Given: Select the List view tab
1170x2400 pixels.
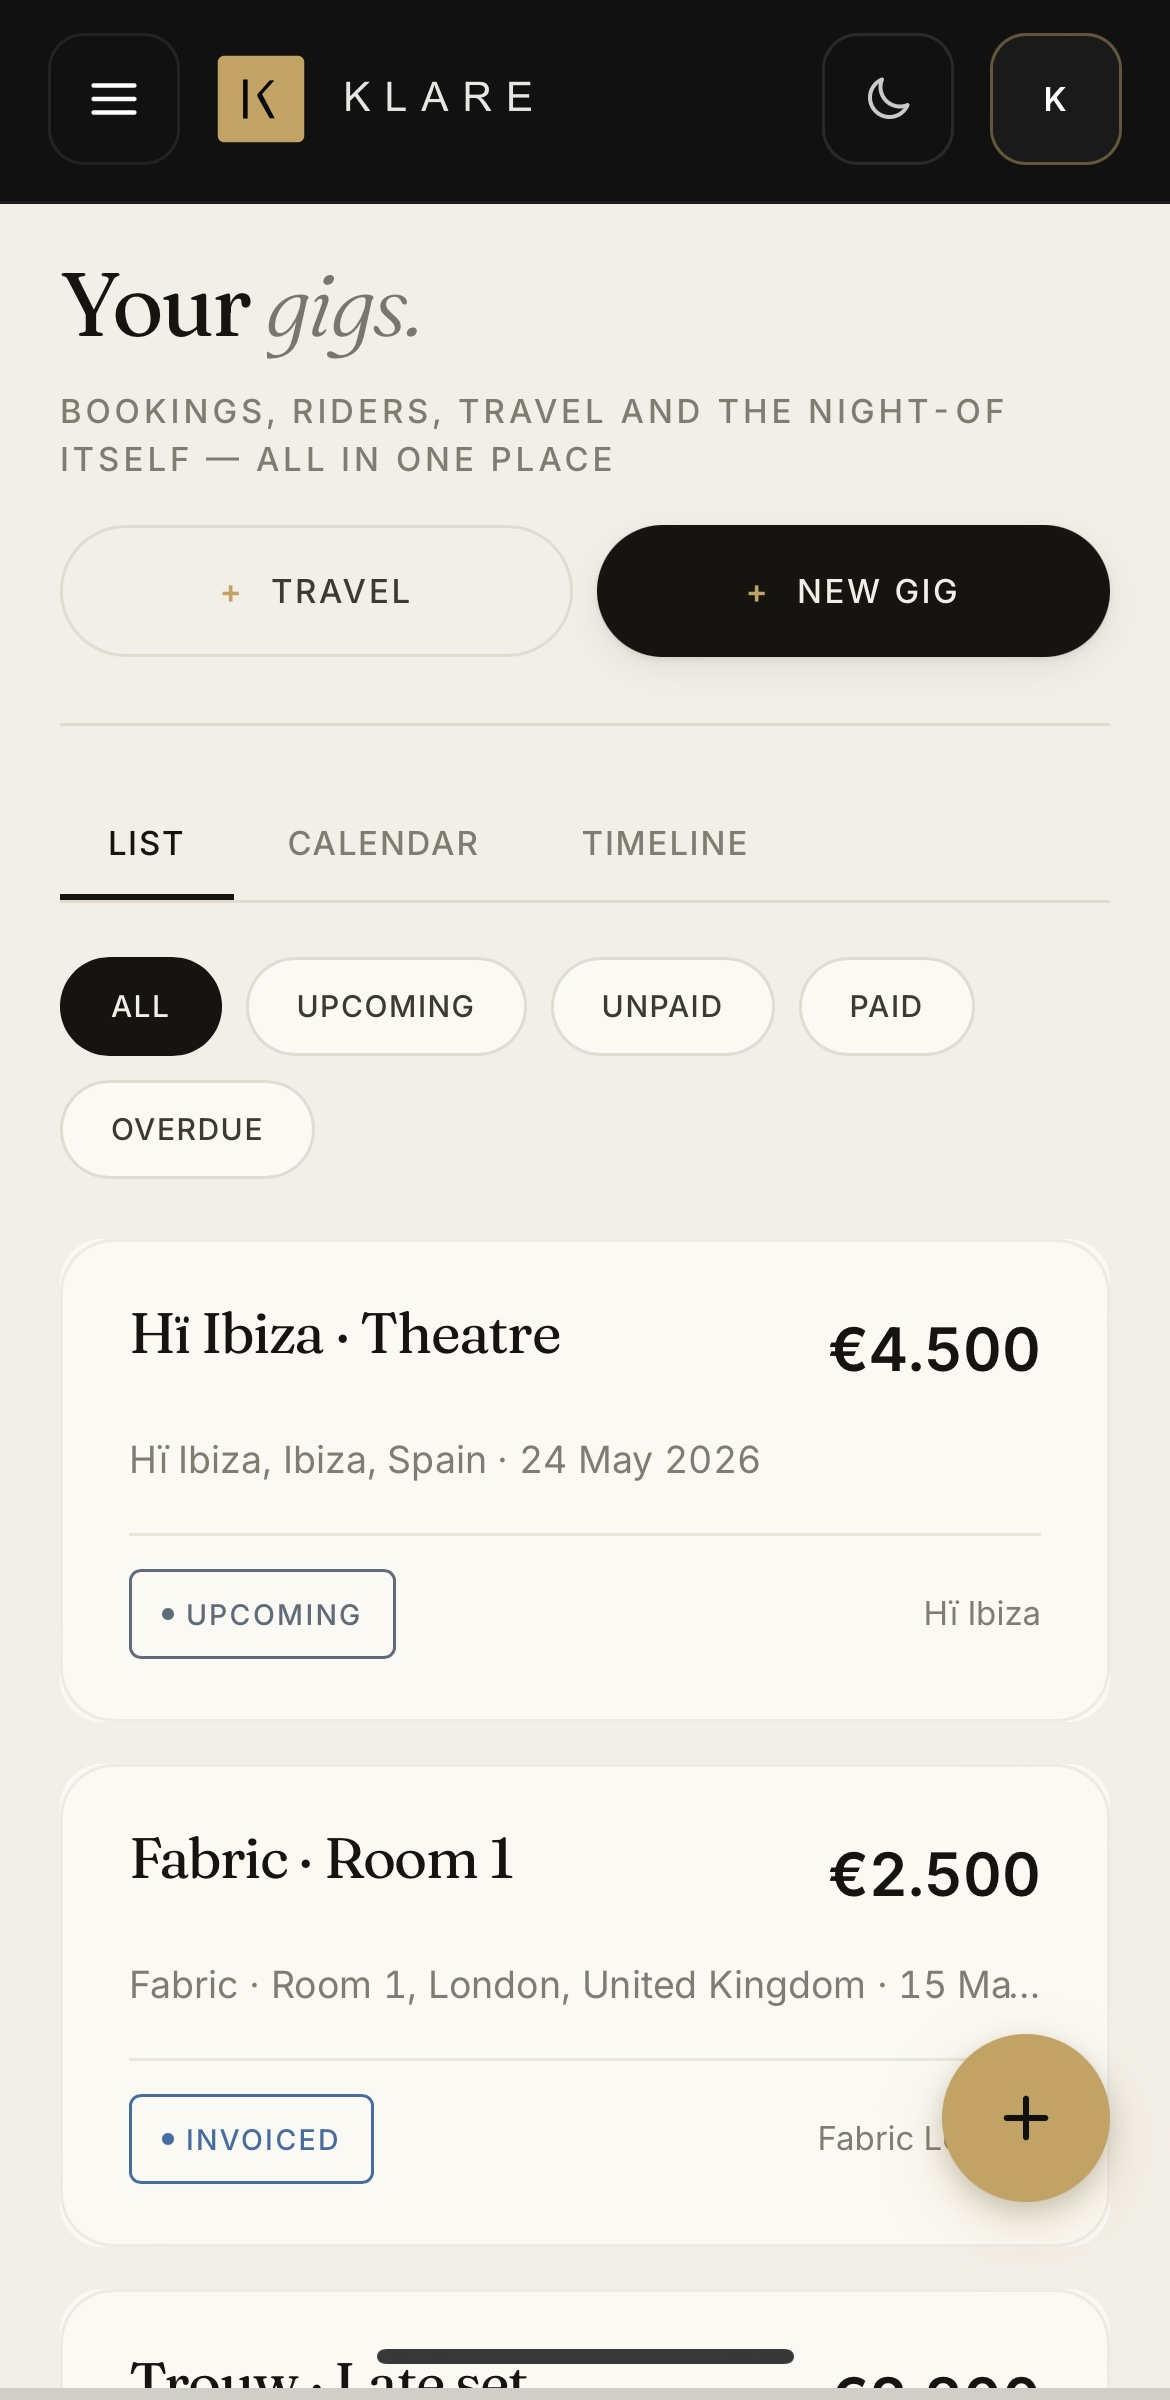Looking at the screenshot, I should coord(146,844).
